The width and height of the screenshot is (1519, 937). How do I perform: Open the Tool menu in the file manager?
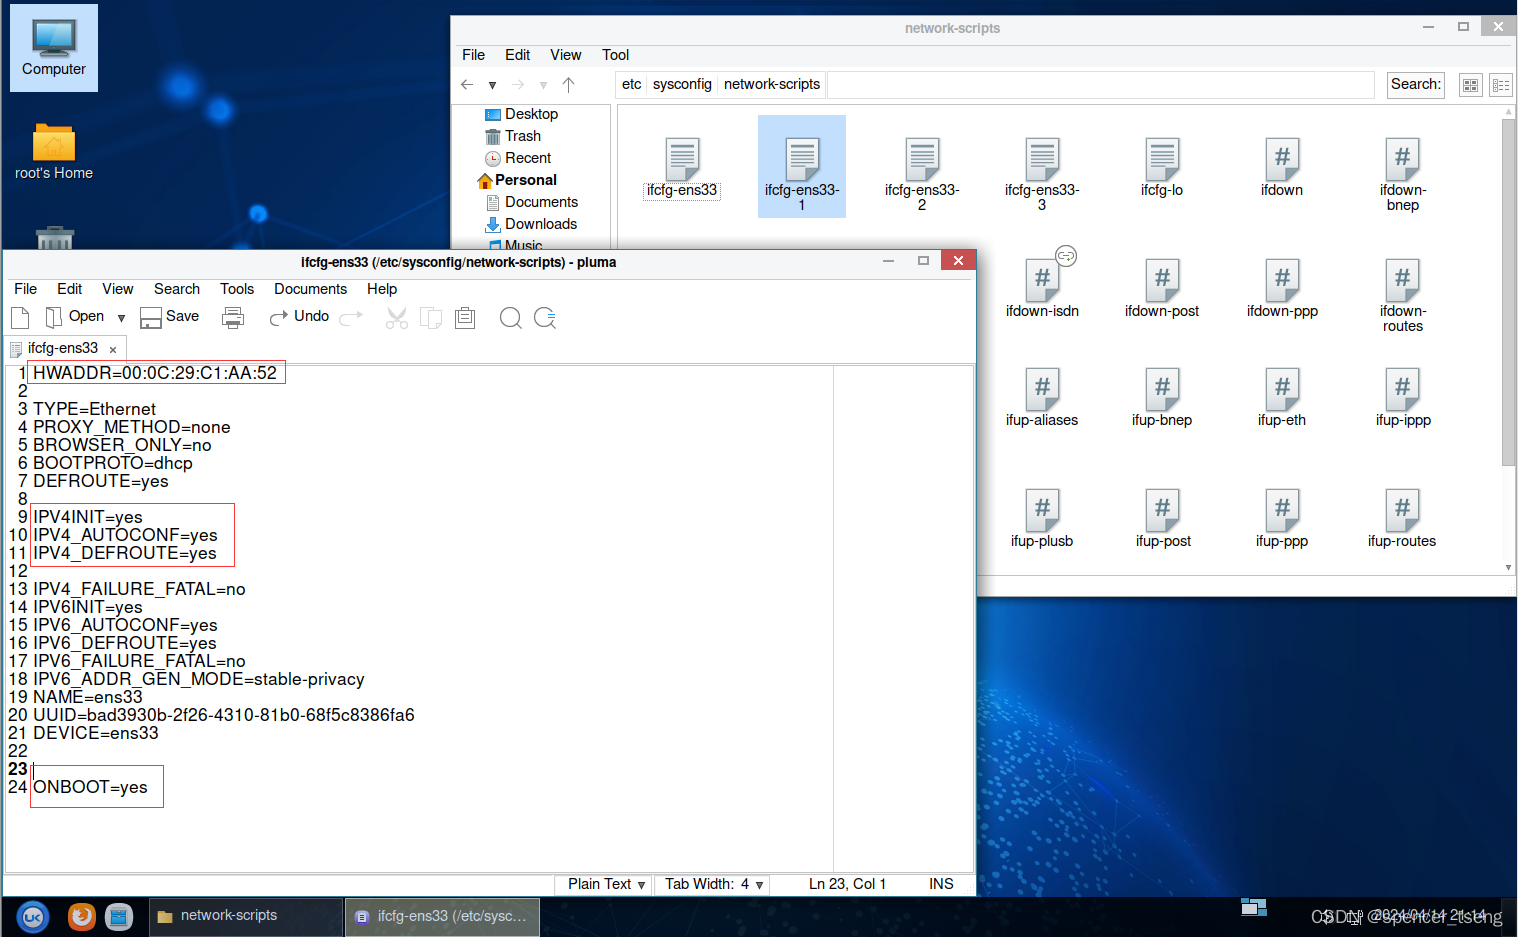tap(615, 55)
